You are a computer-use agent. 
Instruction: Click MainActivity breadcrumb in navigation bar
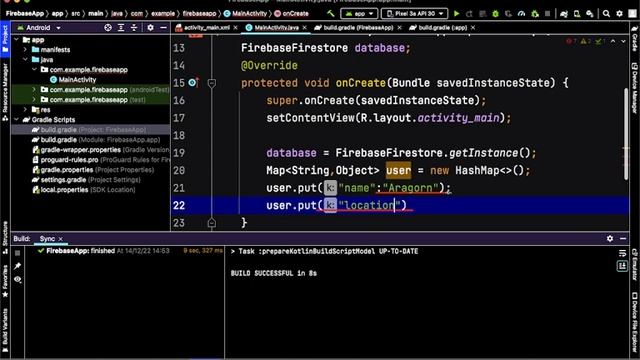coord(245,13)
